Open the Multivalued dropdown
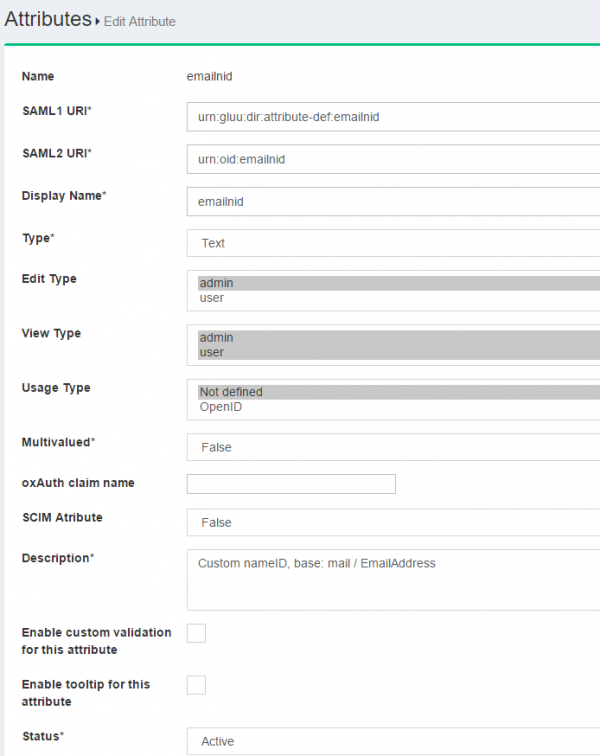600x756 pixels. pyautogui.click(x=392, y=448)
